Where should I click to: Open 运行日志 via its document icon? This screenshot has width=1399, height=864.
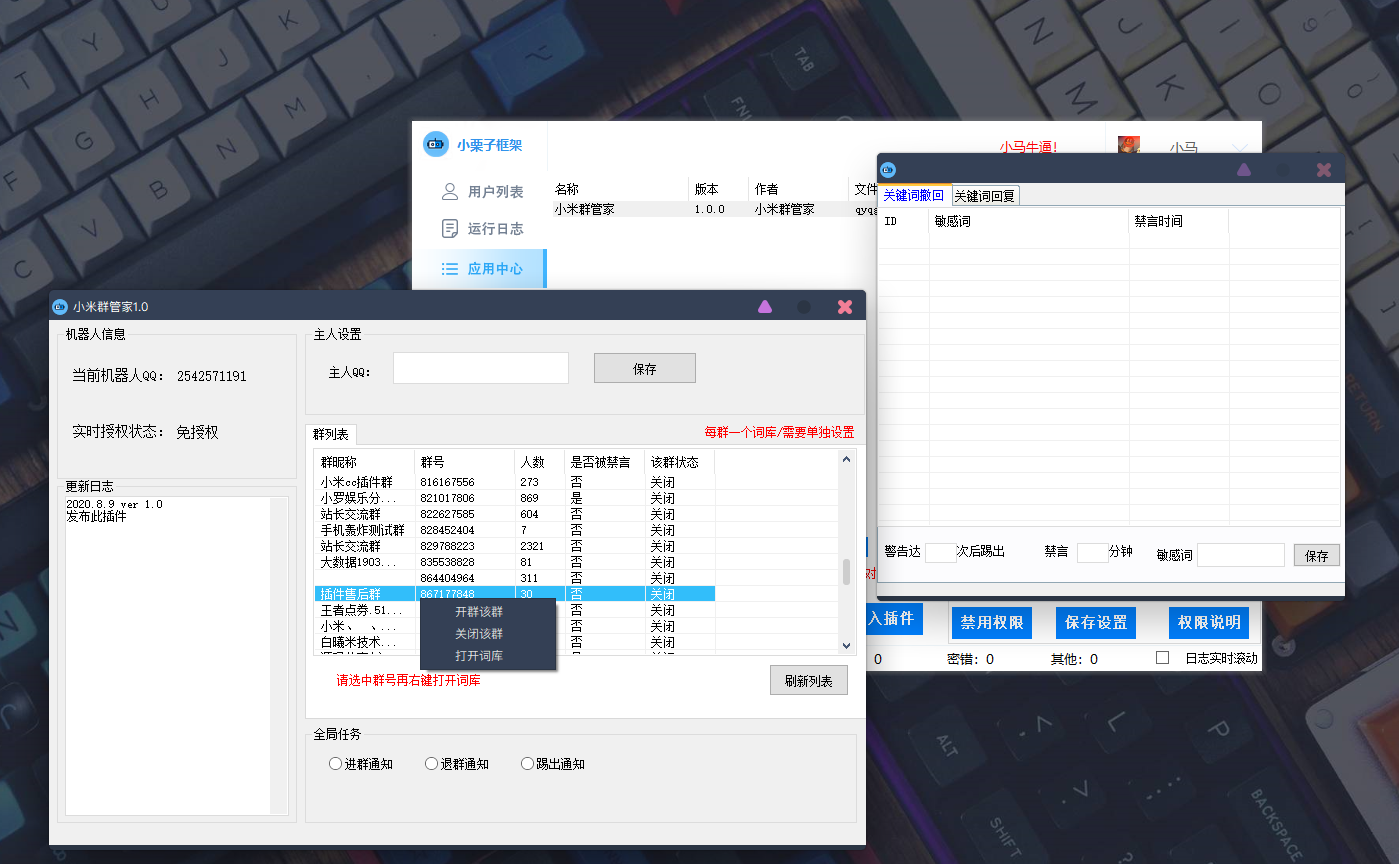[450, 229]
